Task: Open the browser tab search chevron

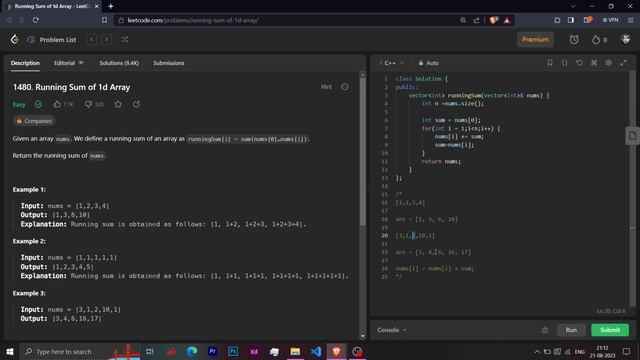Action: 573,6
